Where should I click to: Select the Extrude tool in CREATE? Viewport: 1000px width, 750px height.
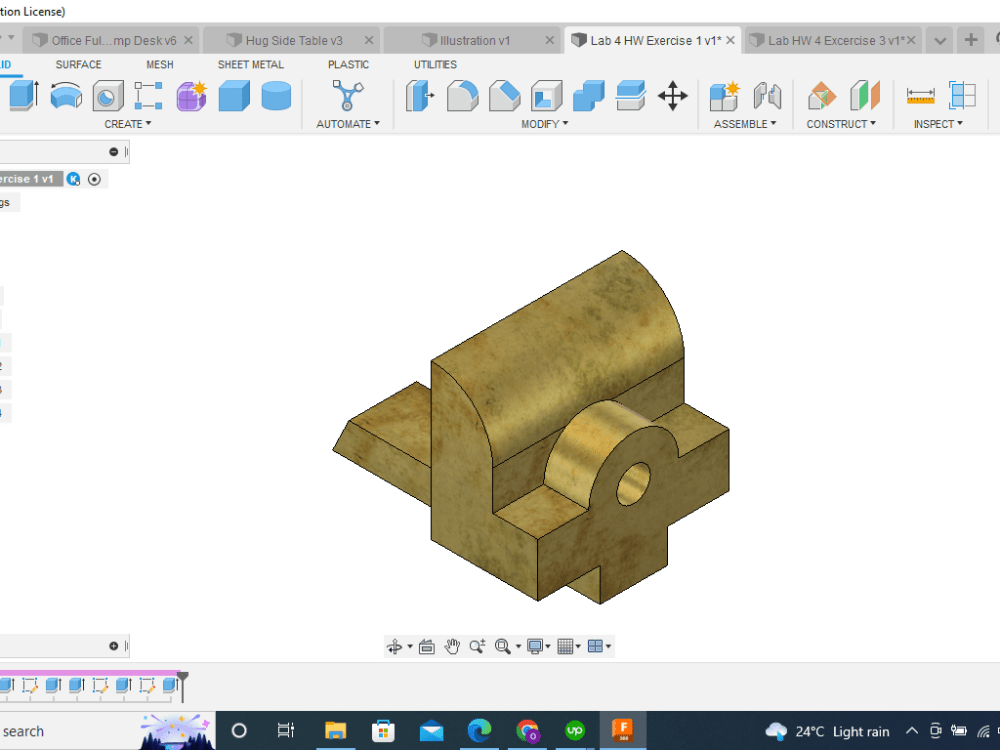pos(23,96)
